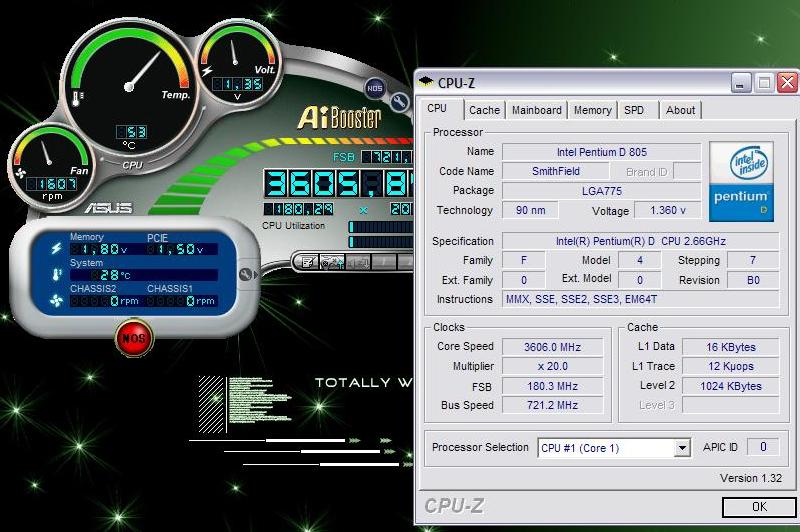This screenshot has height=532, width=800.
Task: Click the Code Name value SmithField
Action: point(556,171)
